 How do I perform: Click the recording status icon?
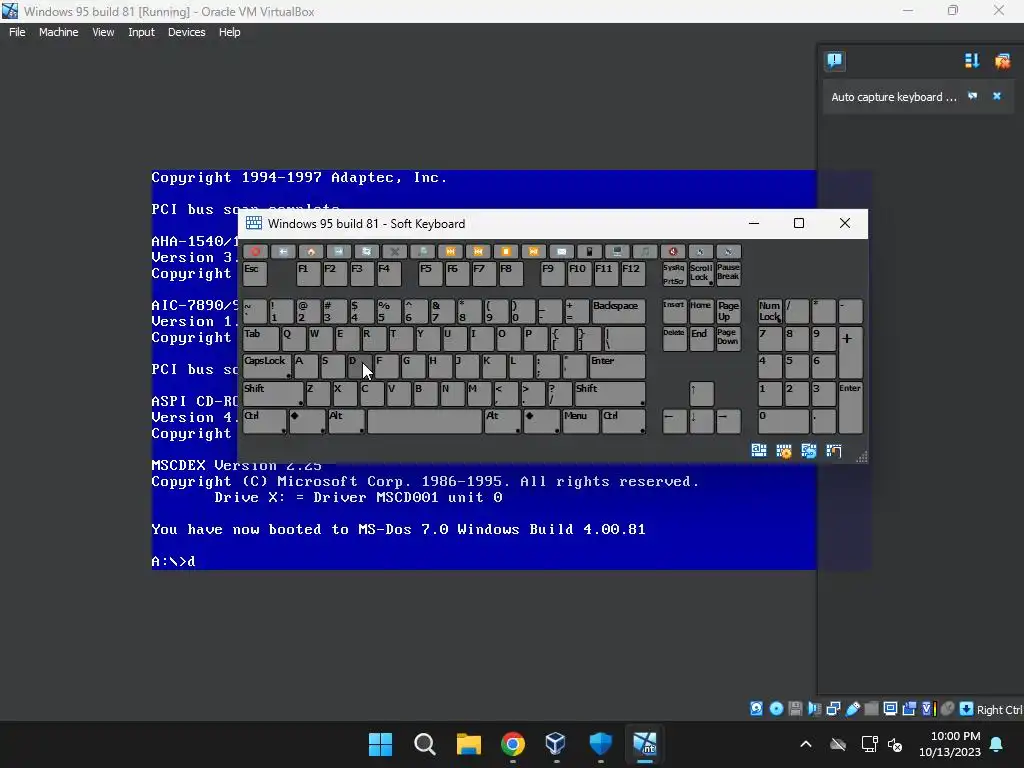tap(909, 709)
